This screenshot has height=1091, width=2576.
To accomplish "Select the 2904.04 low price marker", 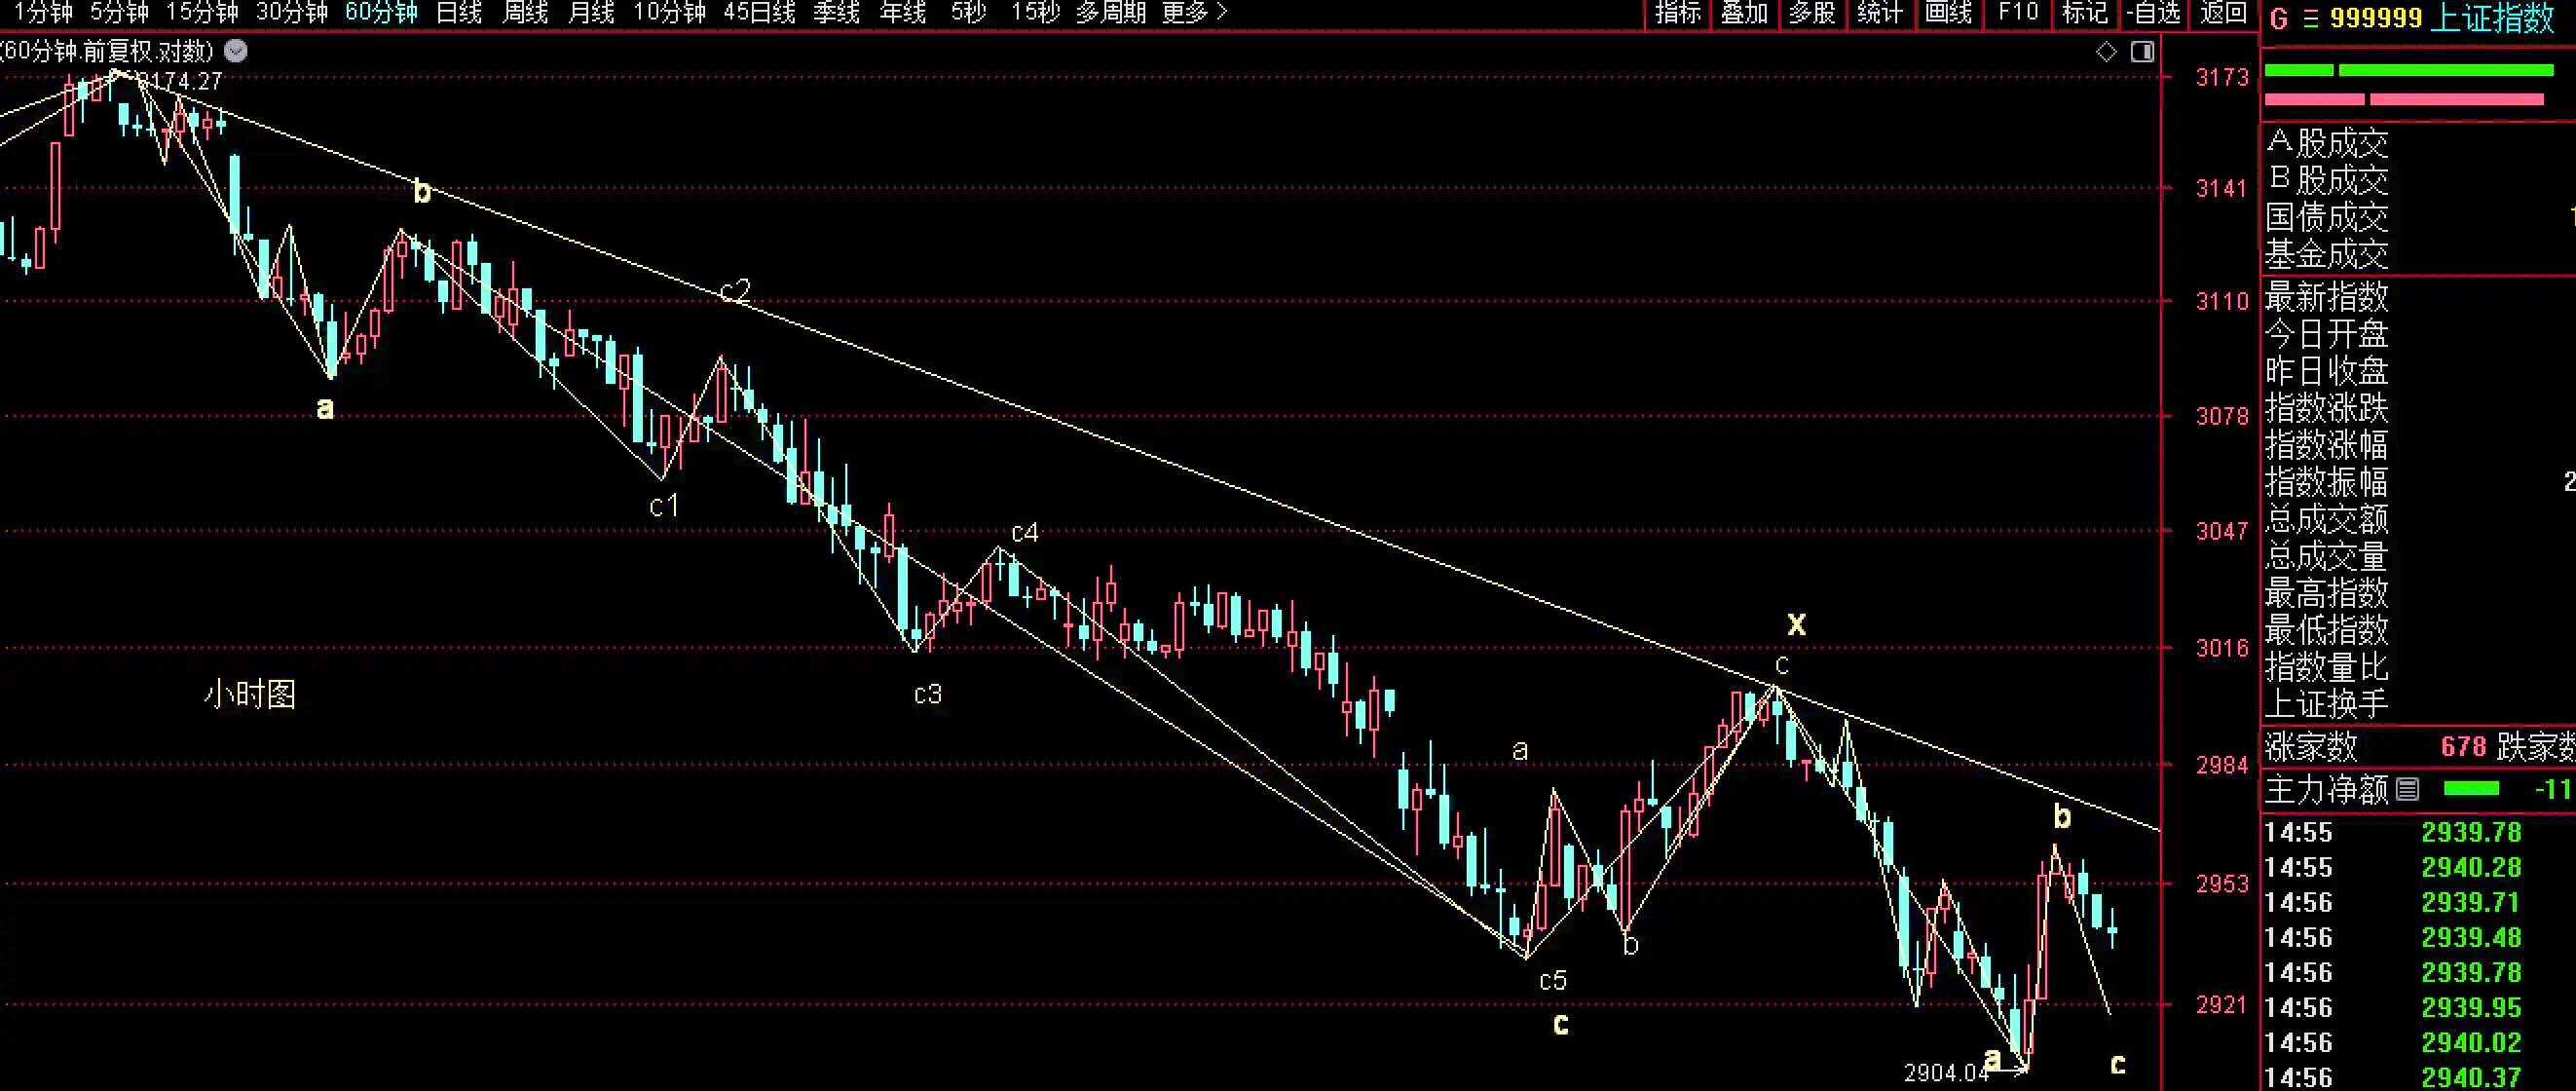I will pos(1947,1073).
